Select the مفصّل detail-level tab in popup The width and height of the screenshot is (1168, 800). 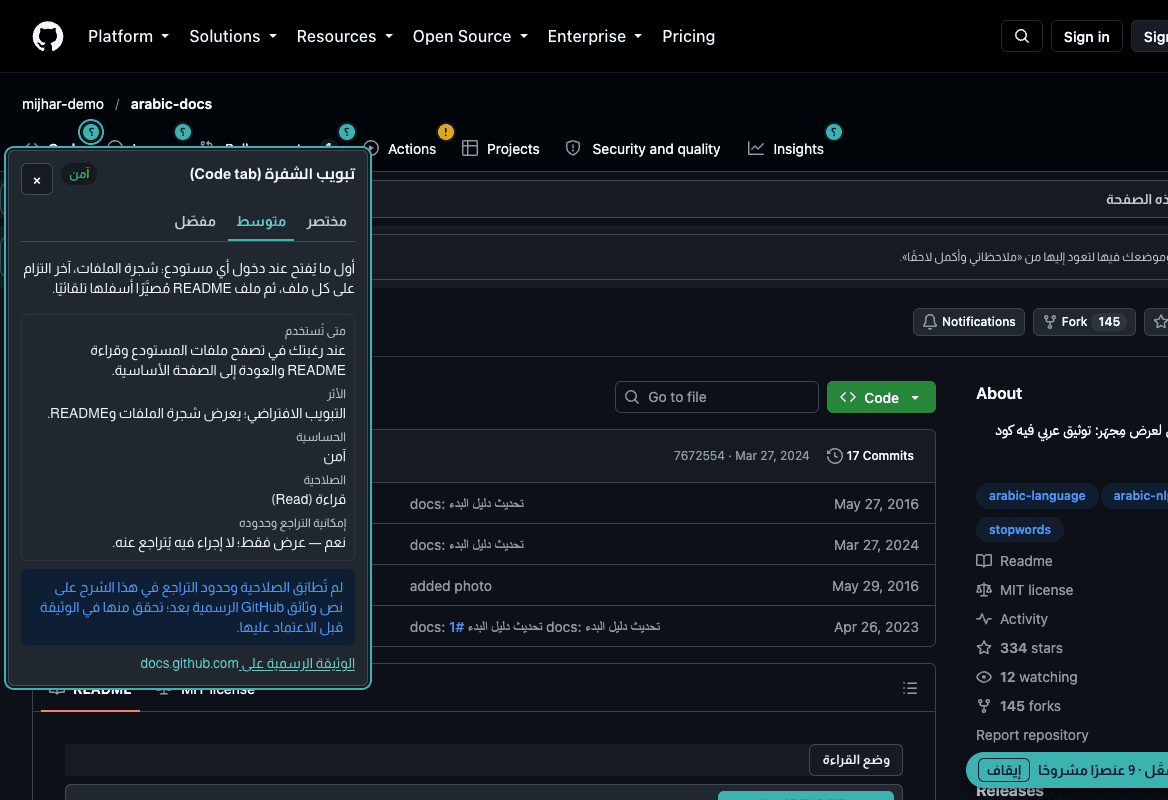(195, 221)
